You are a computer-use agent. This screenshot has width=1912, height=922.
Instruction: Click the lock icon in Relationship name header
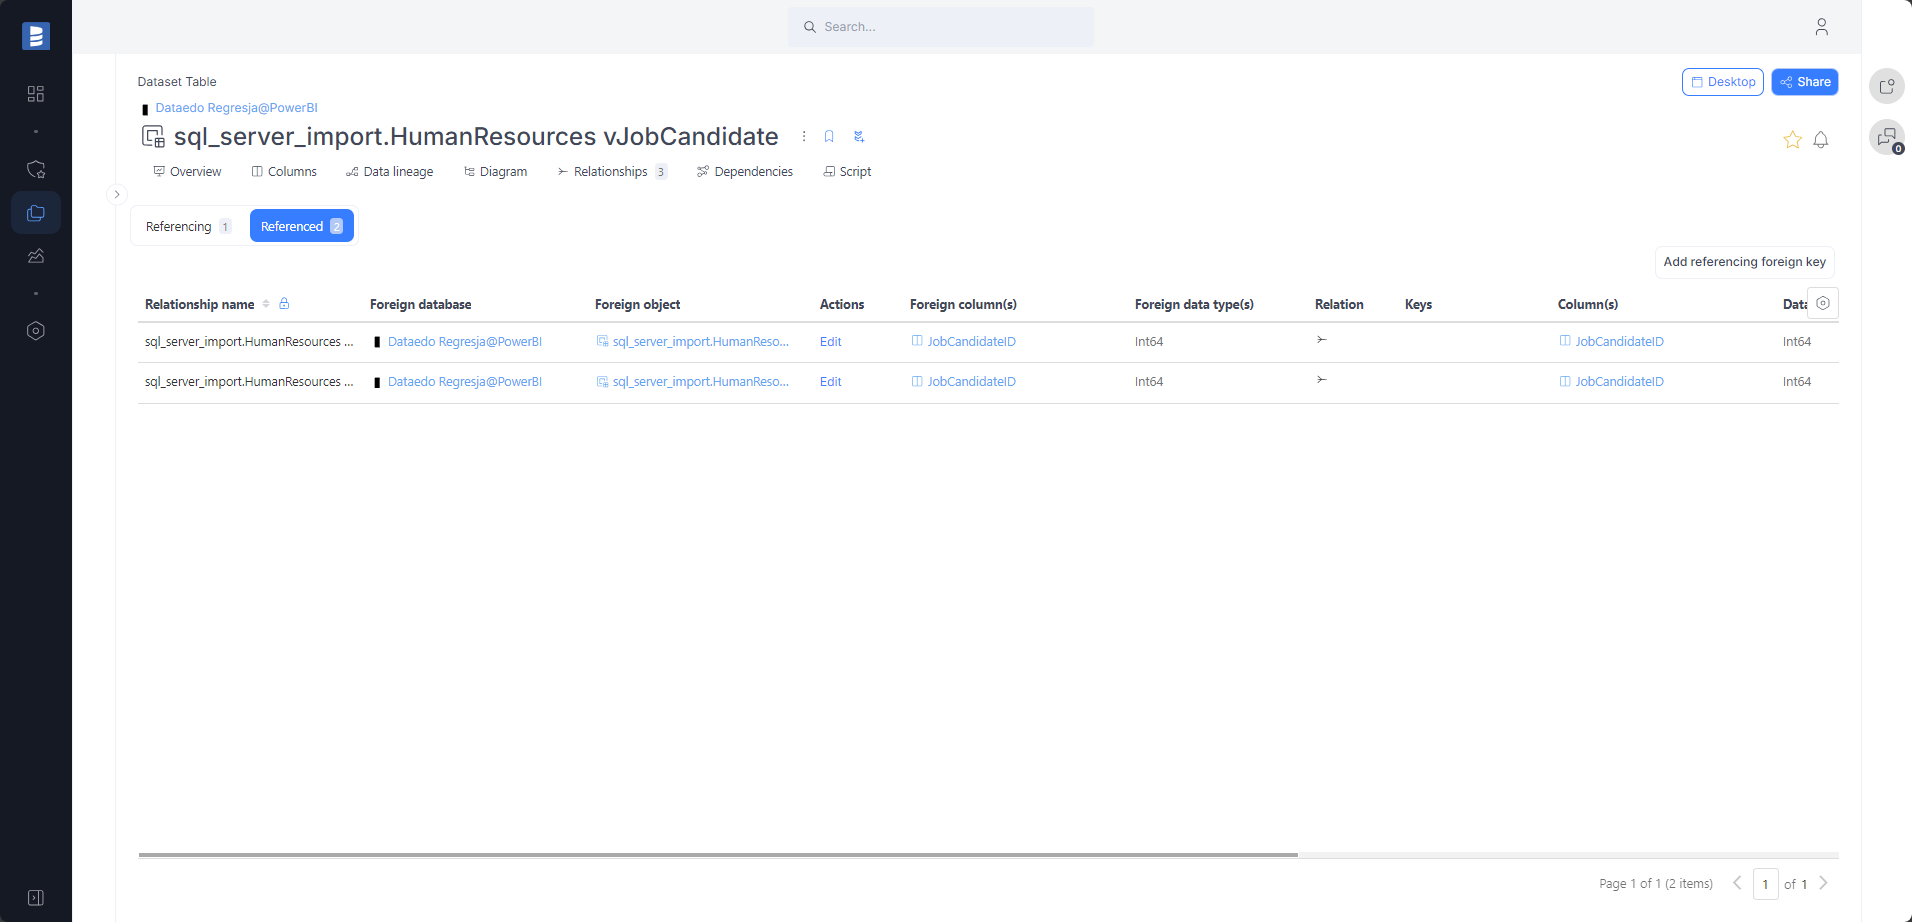pyautogui.click(x=284, y=303)
